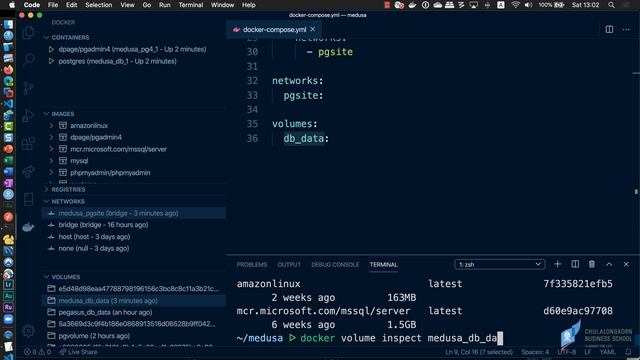Change LF end of line sequence

coord(587,352)
